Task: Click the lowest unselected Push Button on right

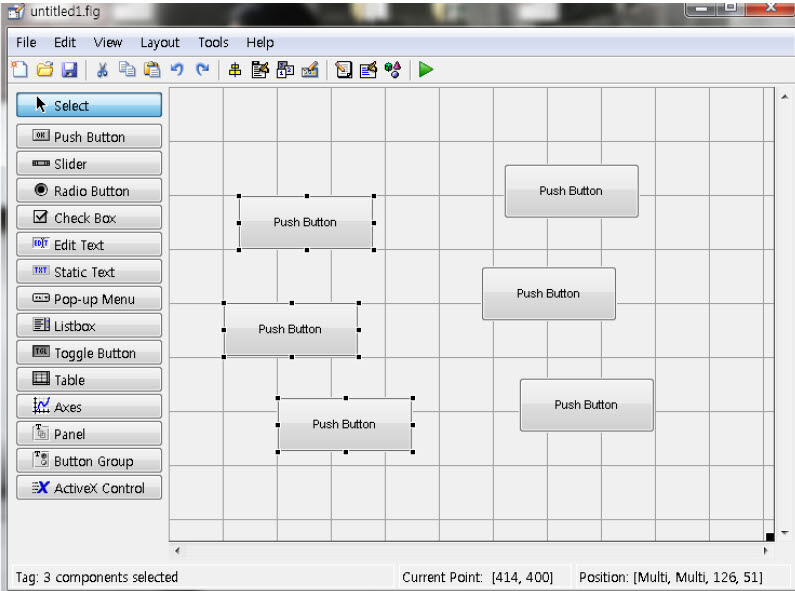Action: pos(587,405)
